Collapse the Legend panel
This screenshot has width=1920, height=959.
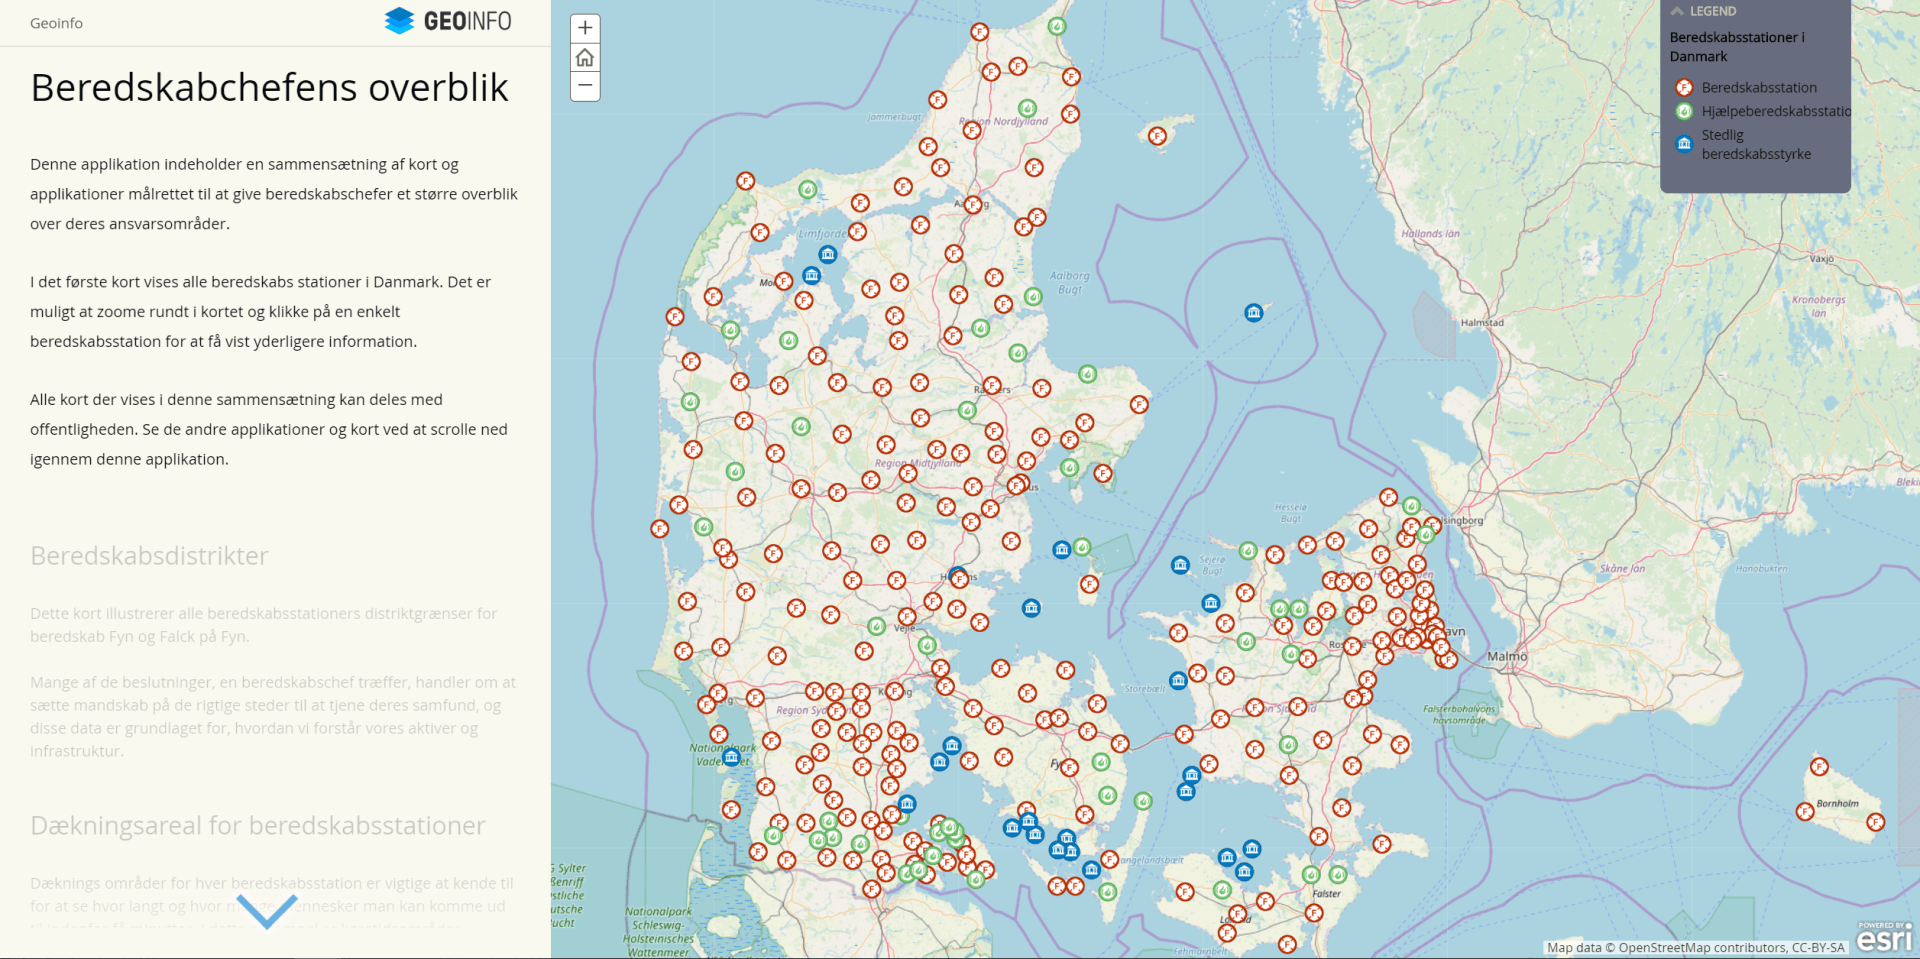1678,11
